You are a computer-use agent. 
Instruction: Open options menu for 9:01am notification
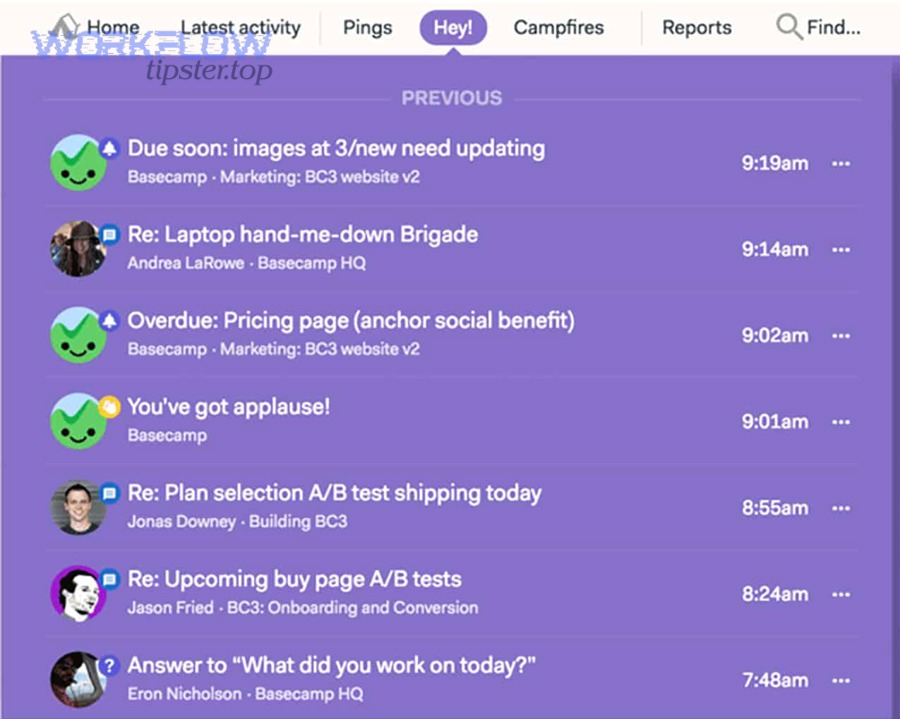[x=841, y=422]
